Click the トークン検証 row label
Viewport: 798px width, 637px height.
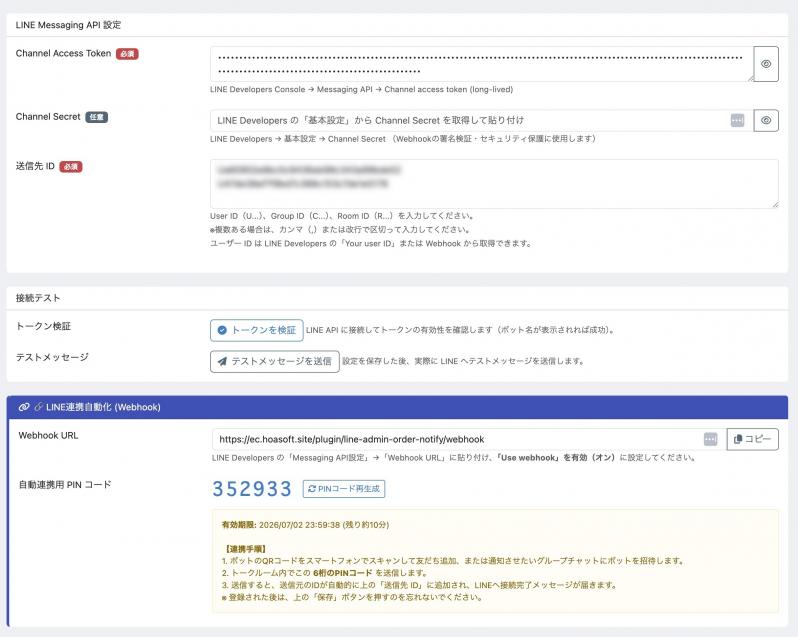(x=43, y=326)
